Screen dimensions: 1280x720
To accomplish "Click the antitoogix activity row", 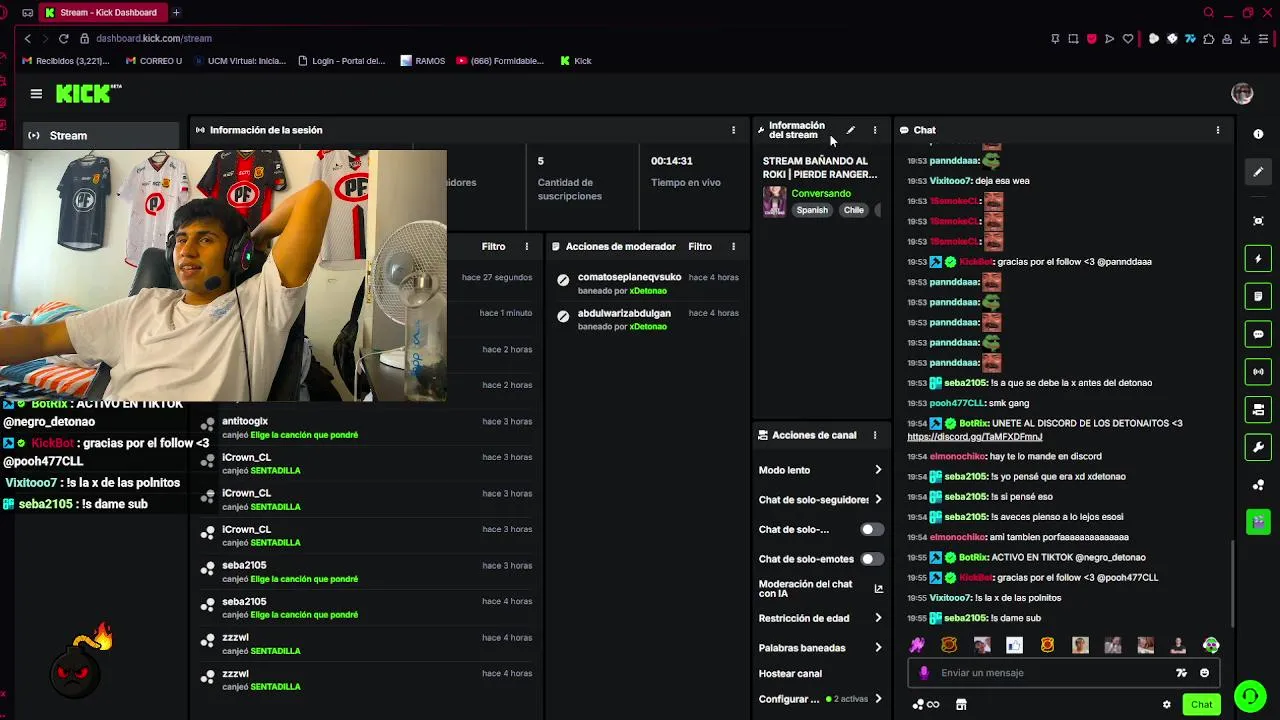I will 367,427.
